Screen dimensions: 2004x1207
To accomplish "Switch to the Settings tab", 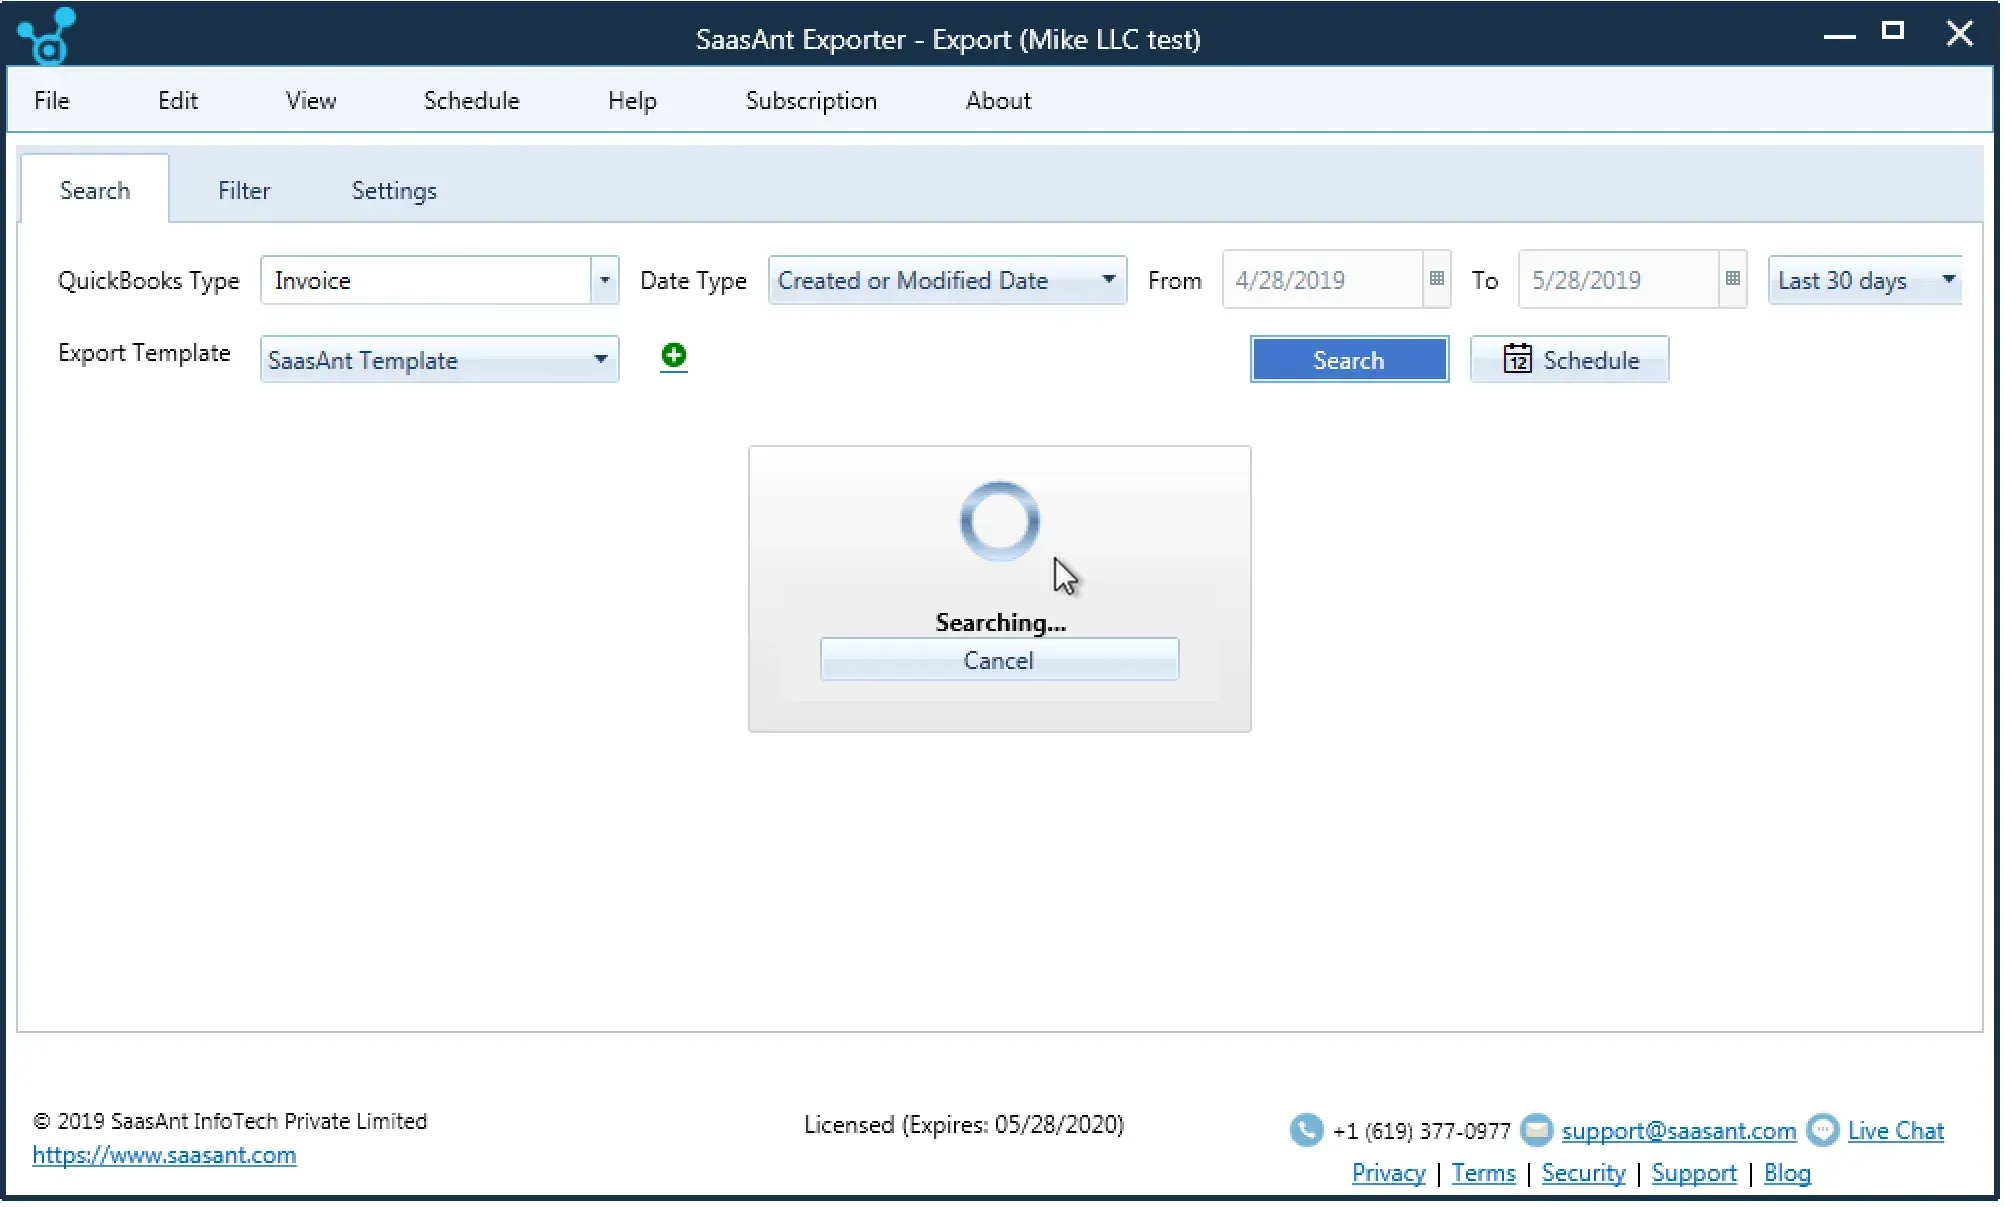I will (x=394, y=190).
